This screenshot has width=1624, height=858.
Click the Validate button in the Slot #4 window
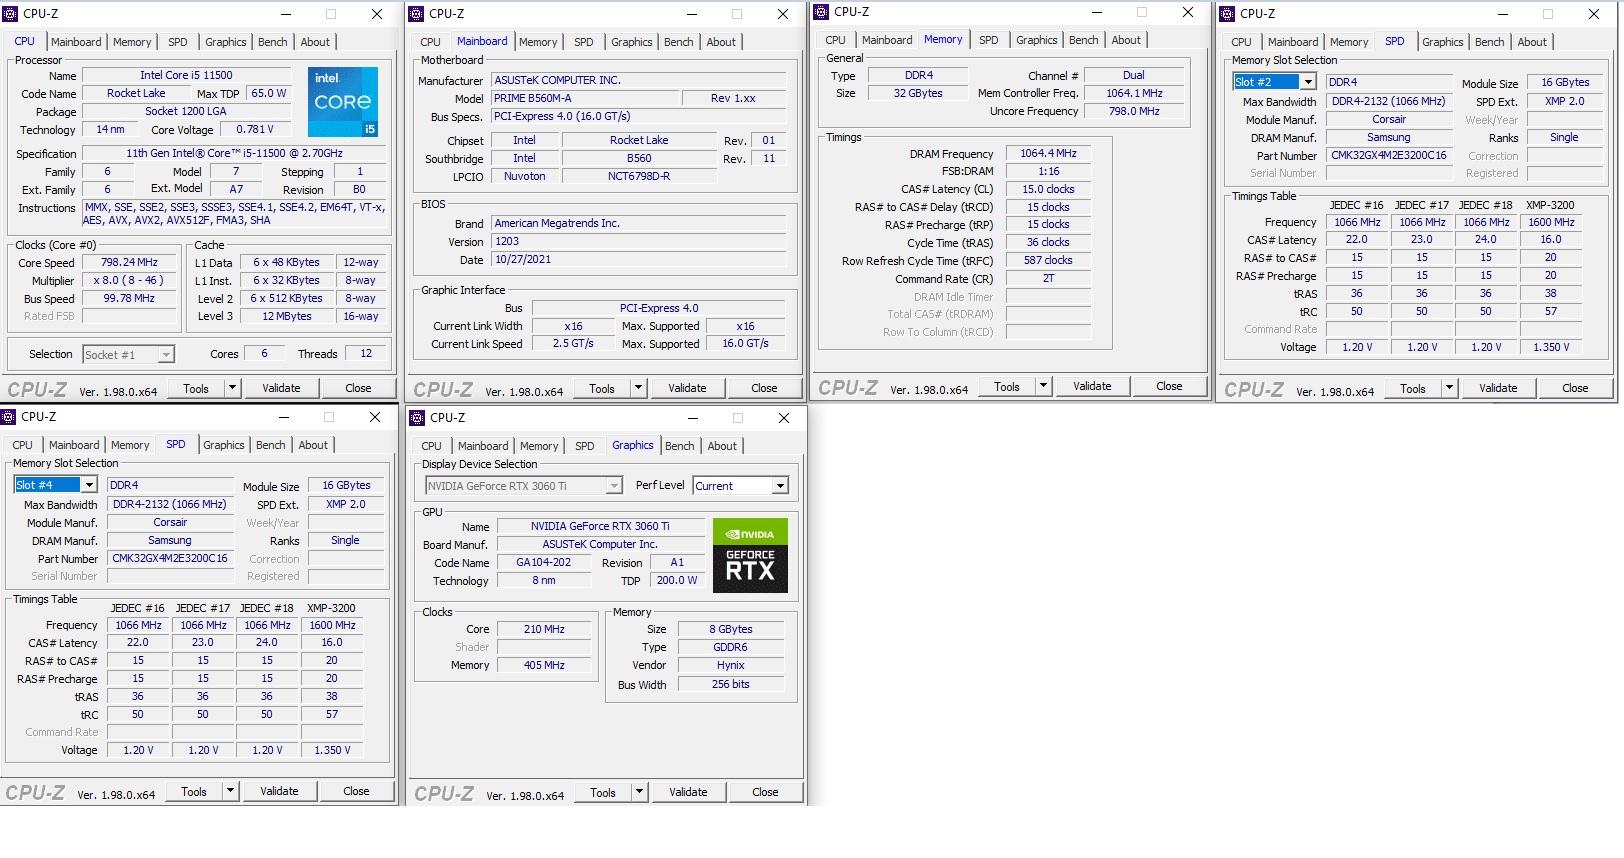point(279,791)
